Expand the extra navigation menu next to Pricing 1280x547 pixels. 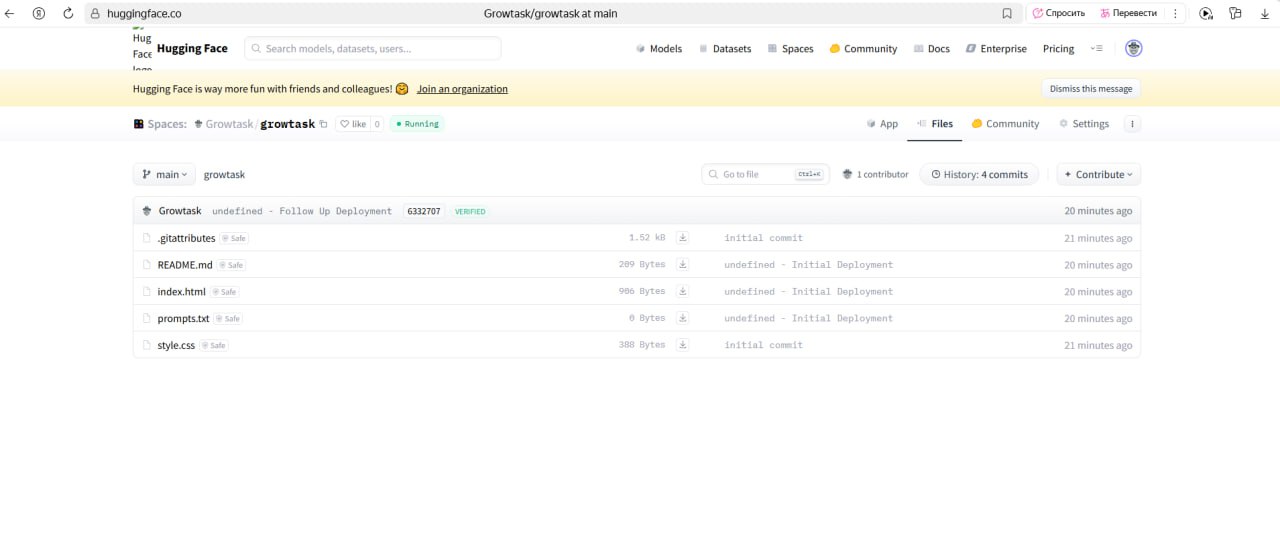(1096, 48)
